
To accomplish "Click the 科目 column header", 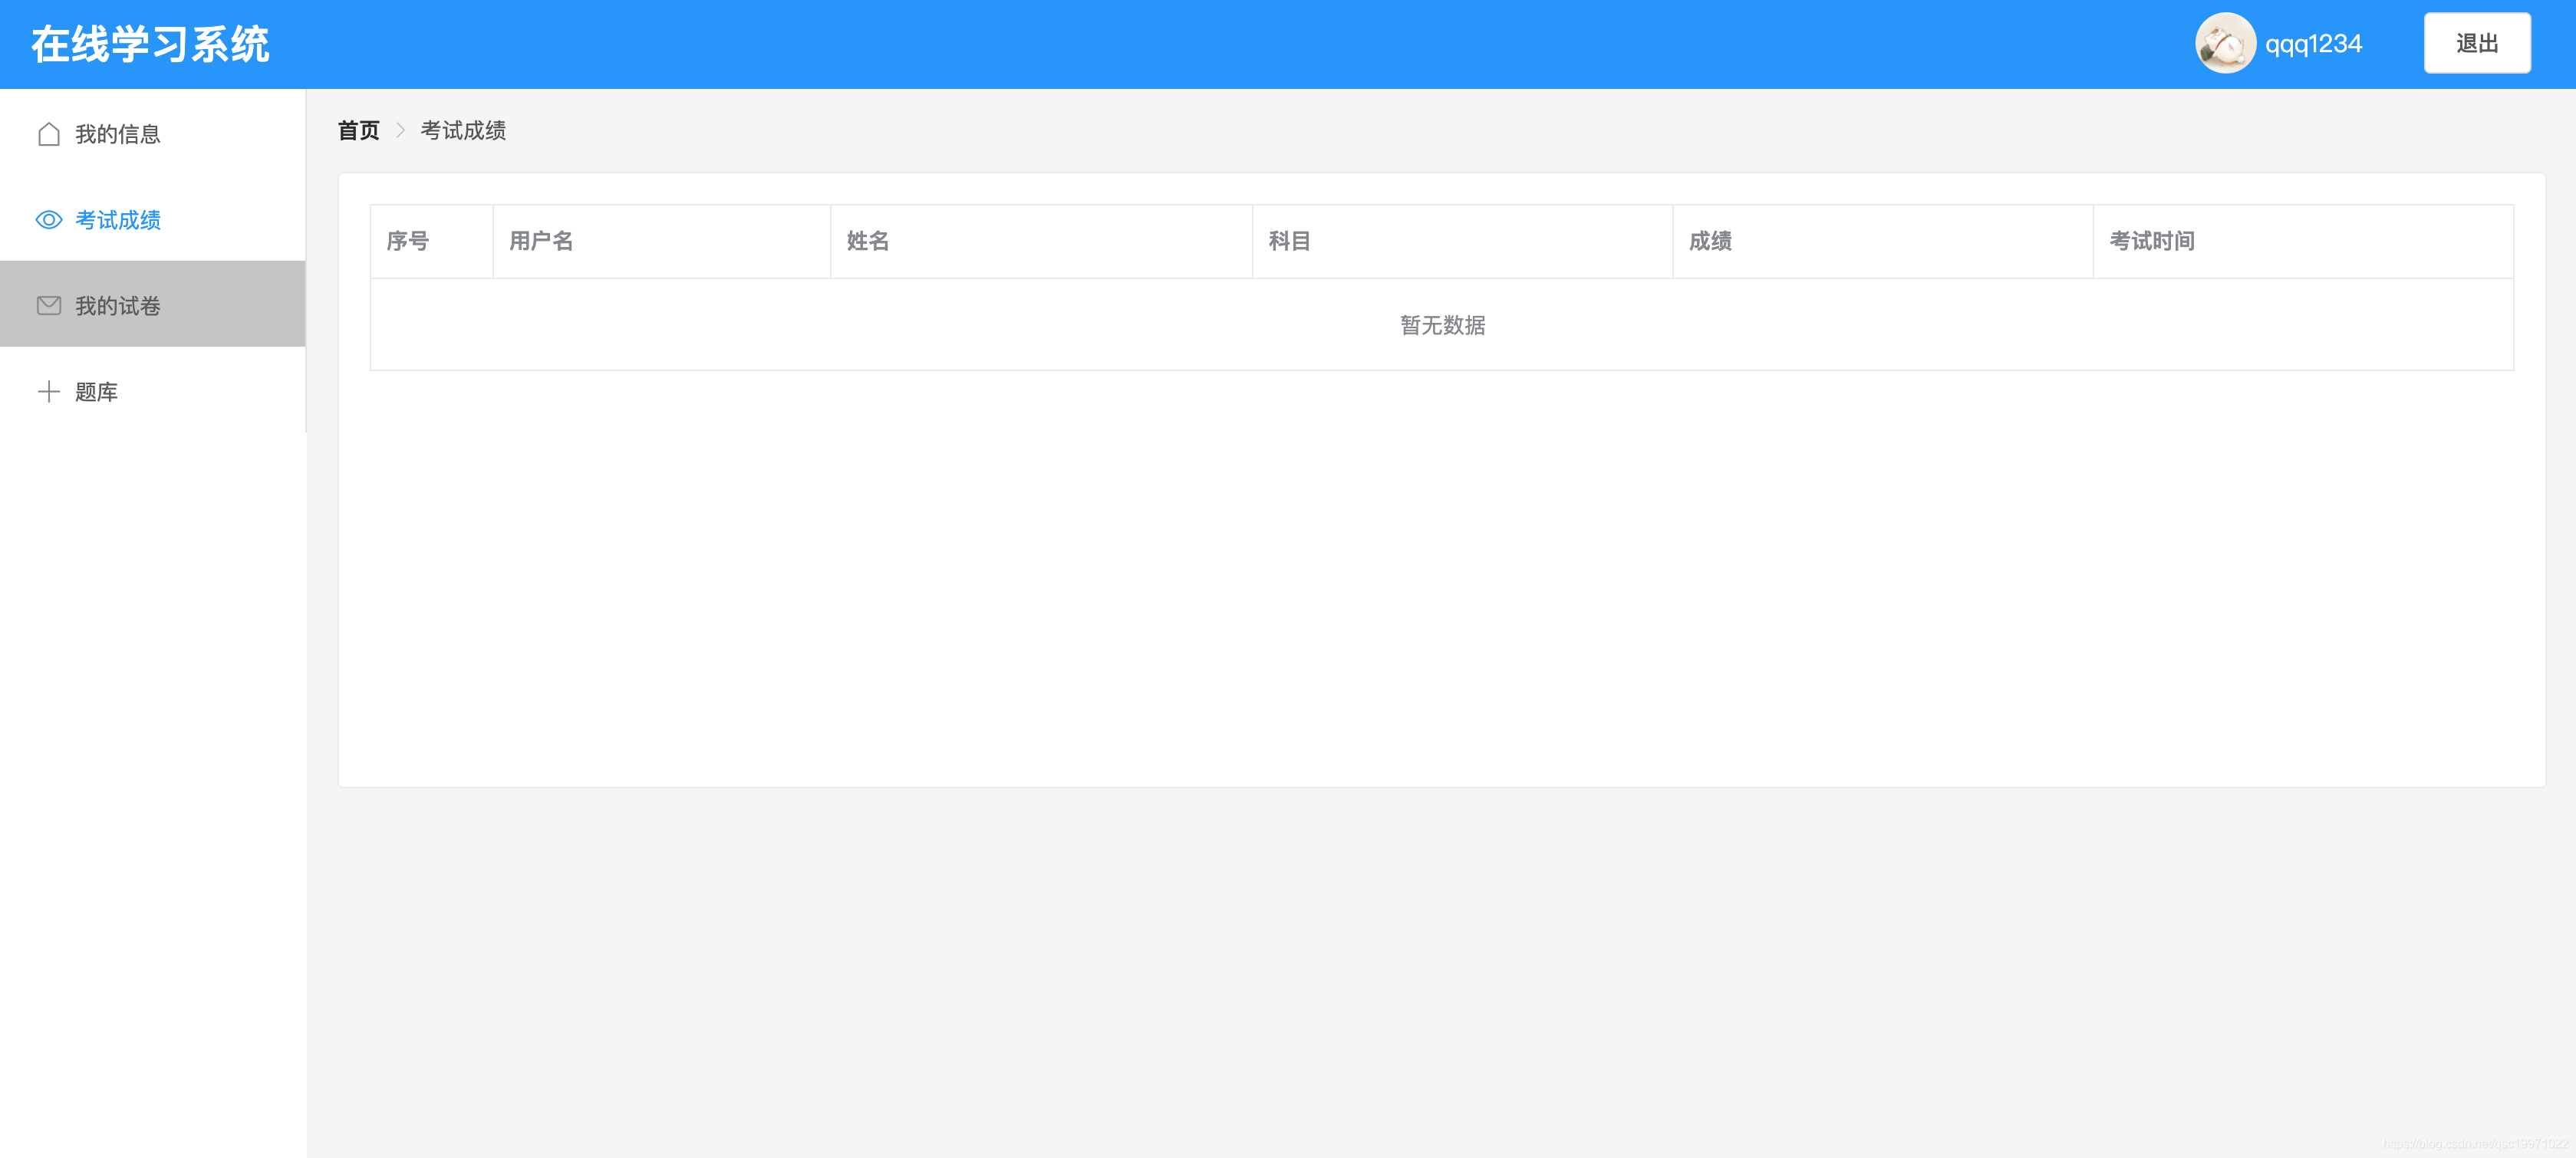I will (1289, 241).
